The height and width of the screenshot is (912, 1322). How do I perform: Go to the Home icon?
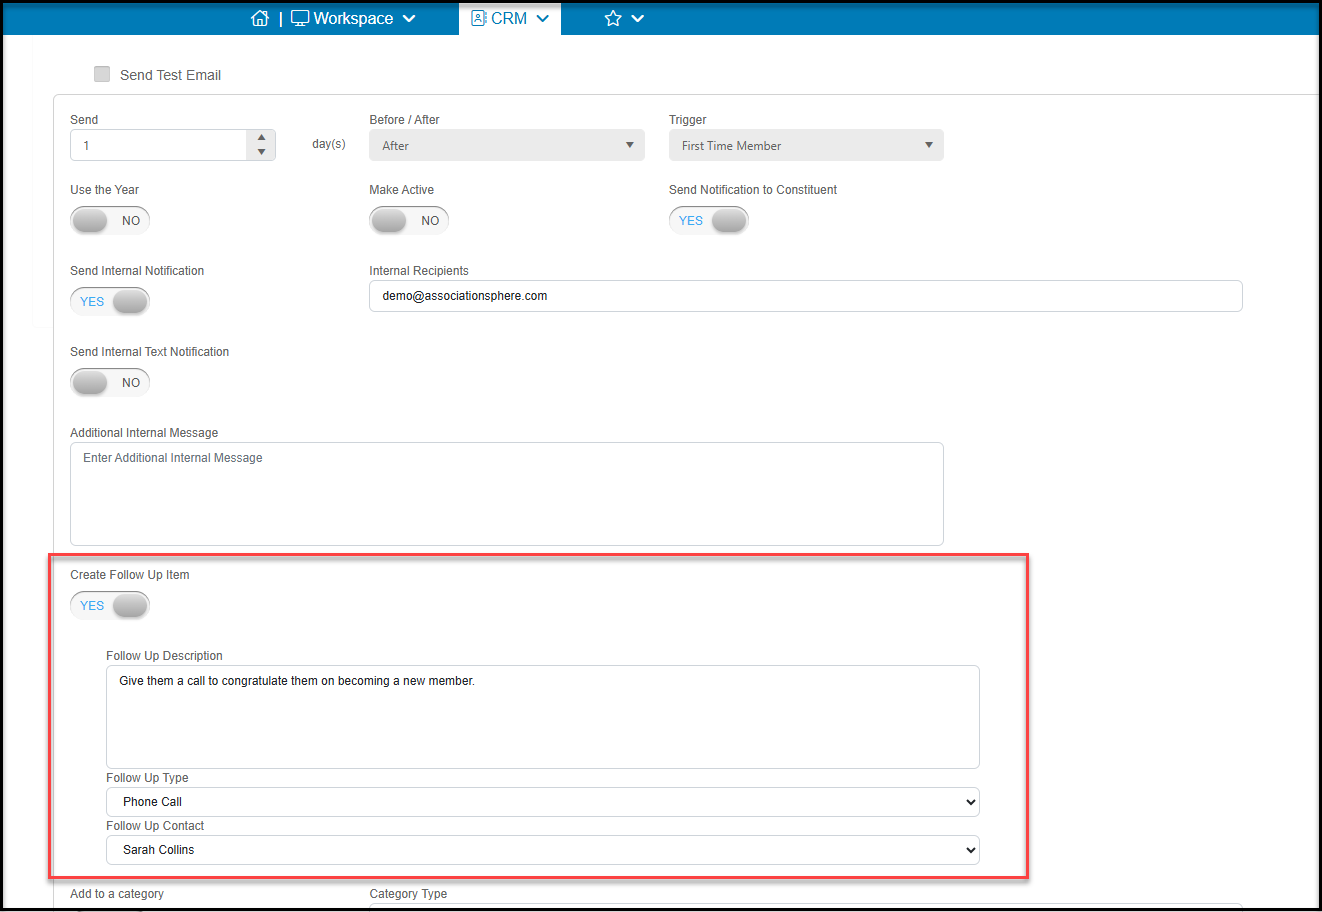pos(260,18)
